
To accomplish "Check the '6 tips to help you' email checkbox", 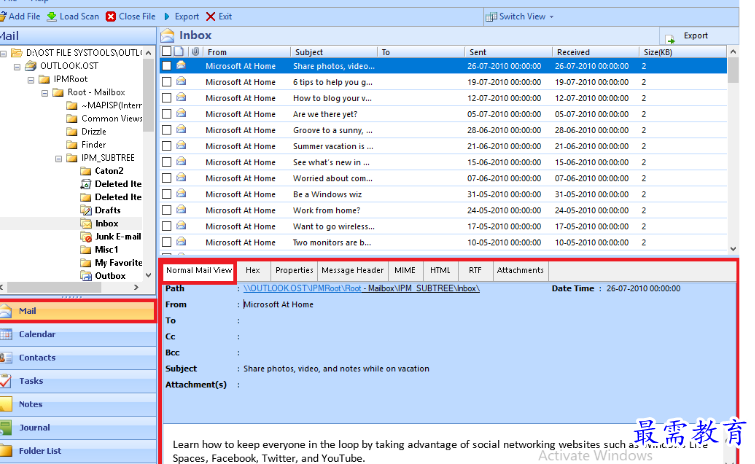I will [x=167, y=82].
